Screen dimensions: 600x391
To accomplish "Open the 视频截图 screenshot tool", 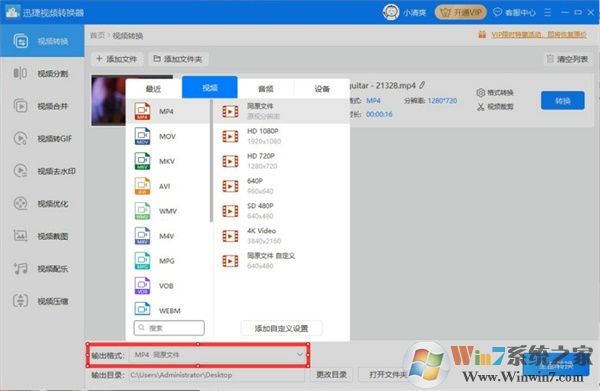I will pyautogui.click(x=42, y=236).
